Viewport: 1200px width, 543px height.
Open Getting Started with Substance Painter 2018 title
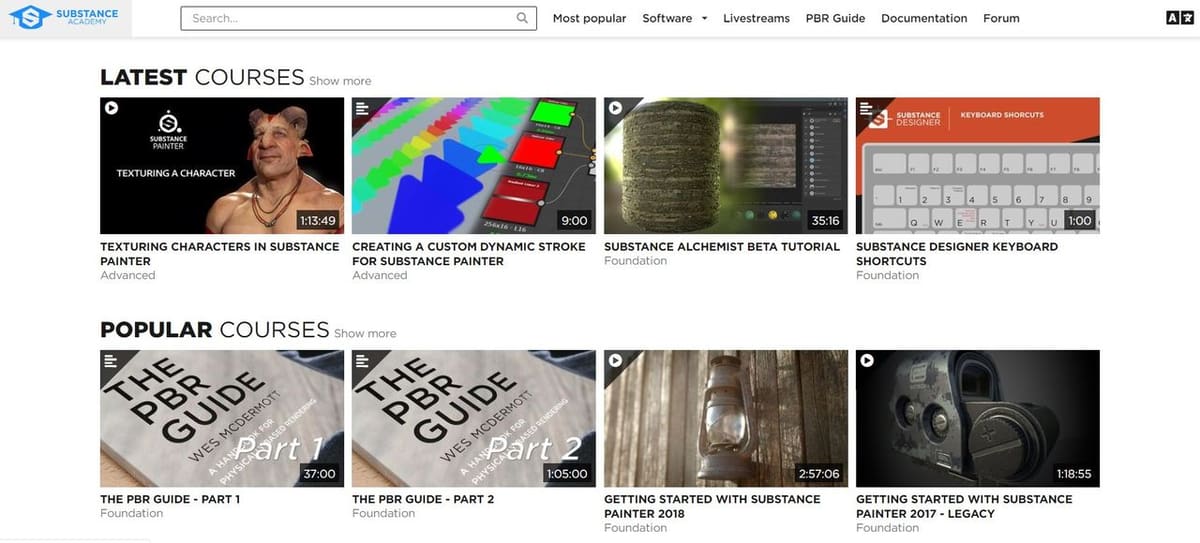coord(712,506)
